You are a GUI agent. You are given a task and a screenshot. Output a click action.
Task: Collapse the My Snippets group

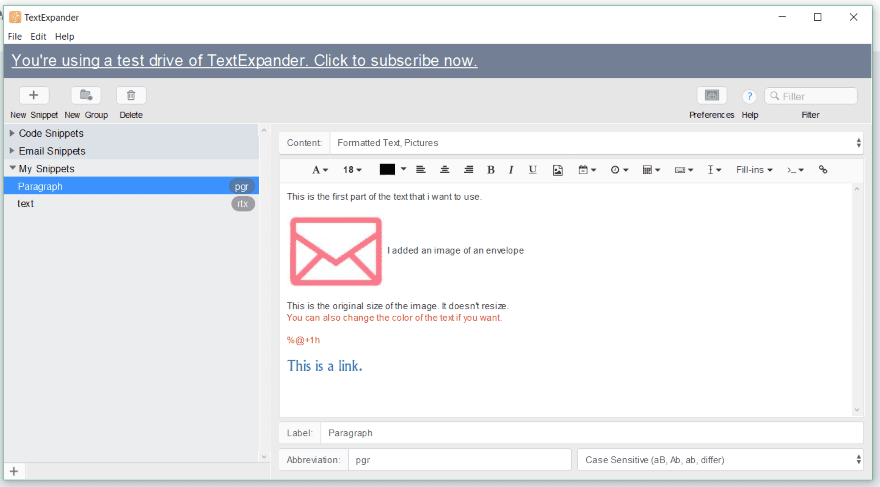12,168
